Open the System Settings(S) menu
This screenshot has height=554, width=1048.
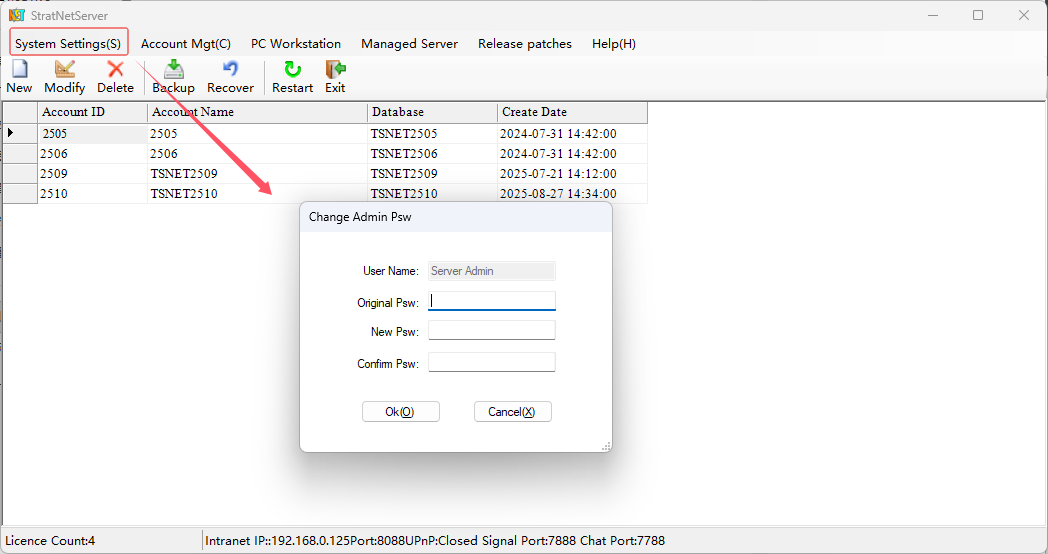68,43
